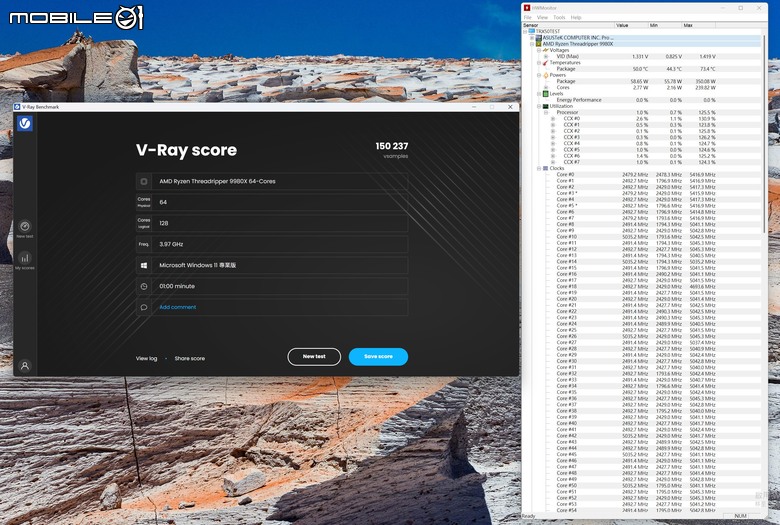Select the Energy Performance row

tap(642, 100)
